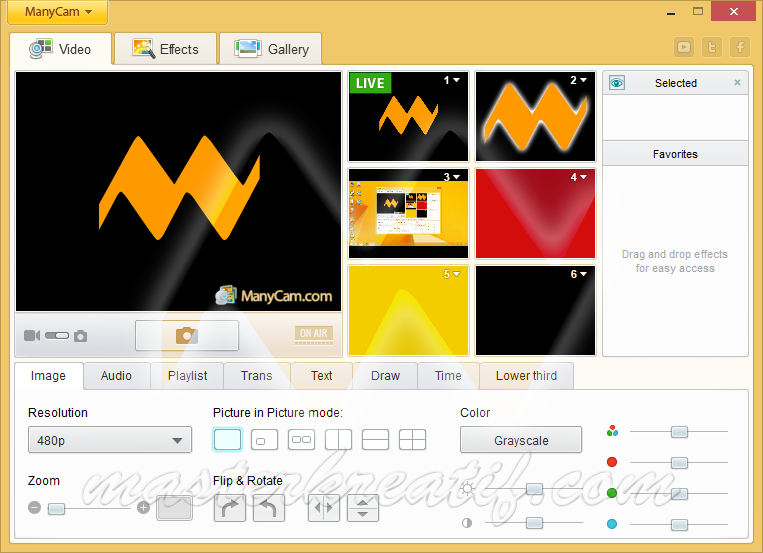Open the Time tab
763x553 pixels.
448,376
